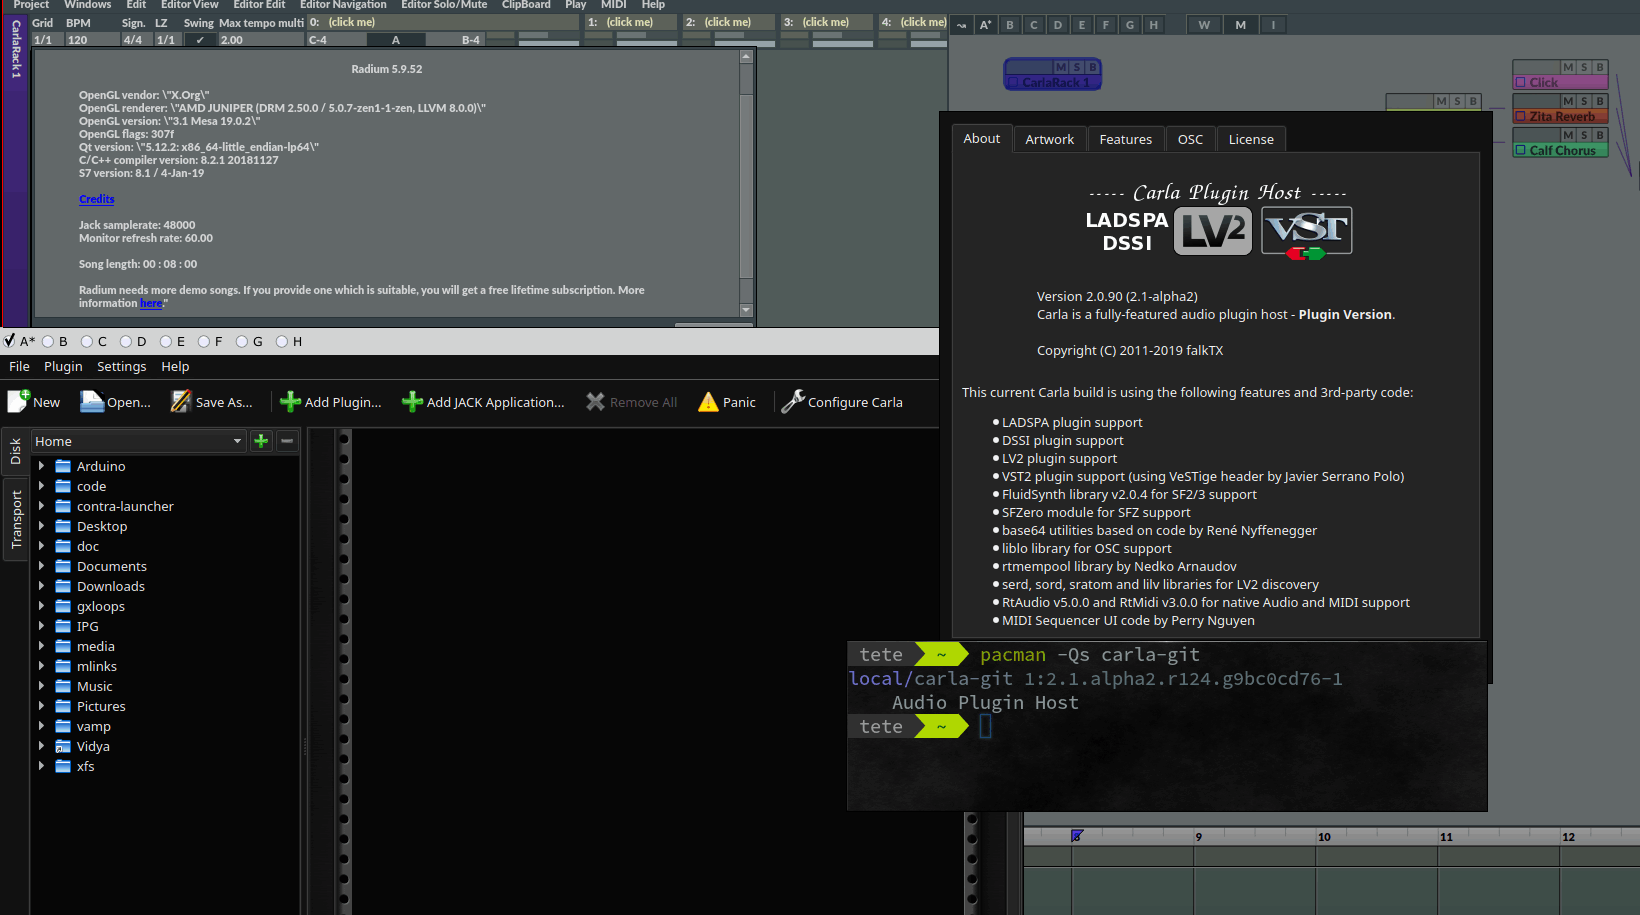Click the green plus bookmark button by Home

click(x=261, y=441)
